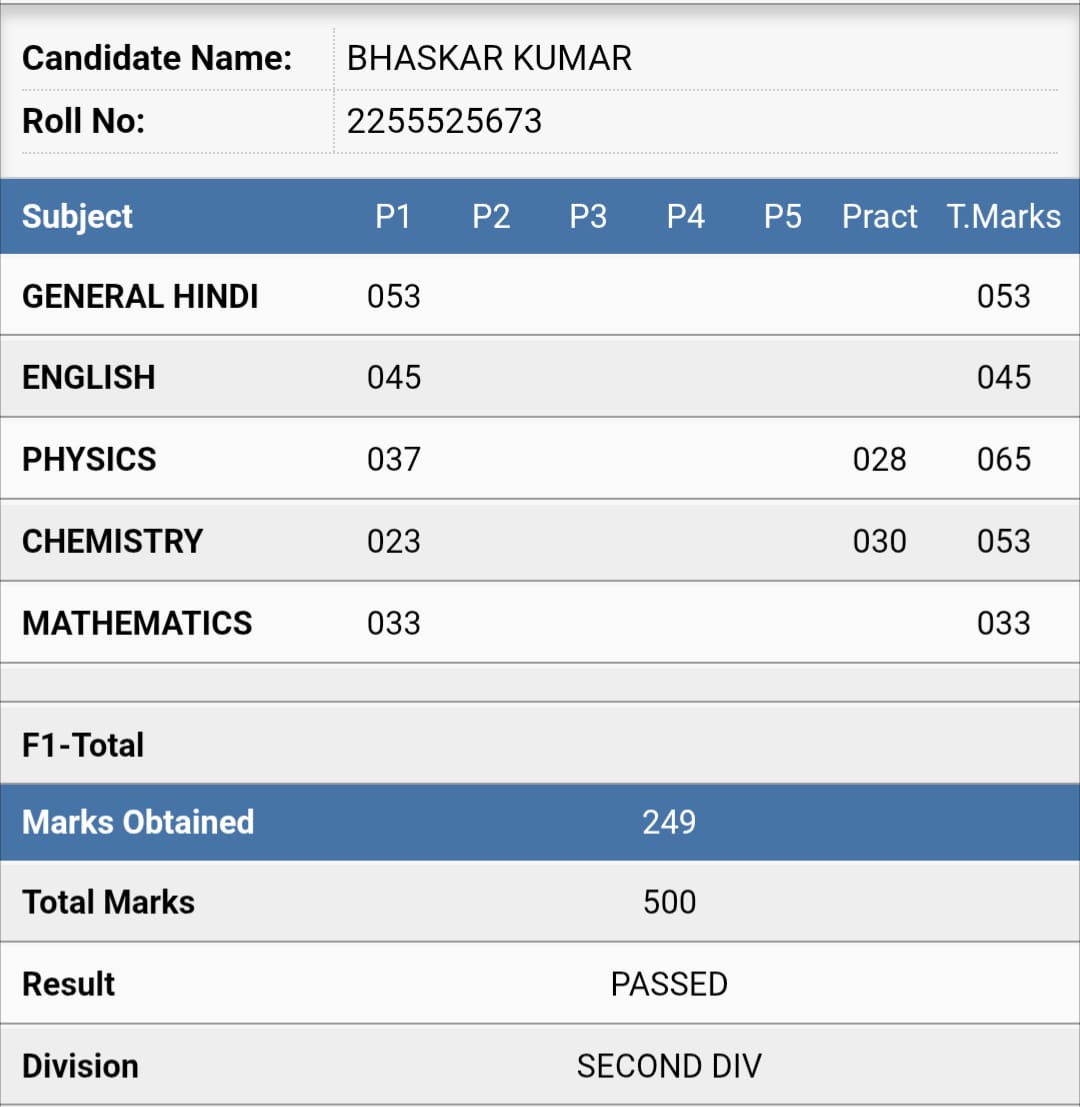1080x1107 pixels.
Task: Select the Total Marks value 500
Action: (669, 902)
